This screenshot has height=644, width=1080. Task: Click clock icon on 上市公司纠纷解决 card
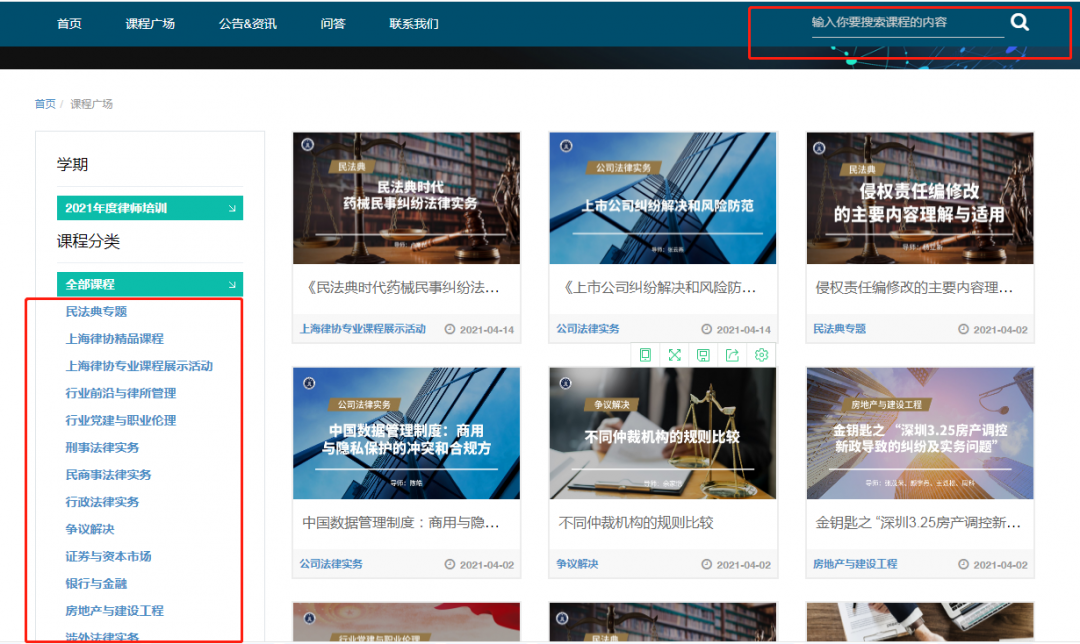[707, 329]
